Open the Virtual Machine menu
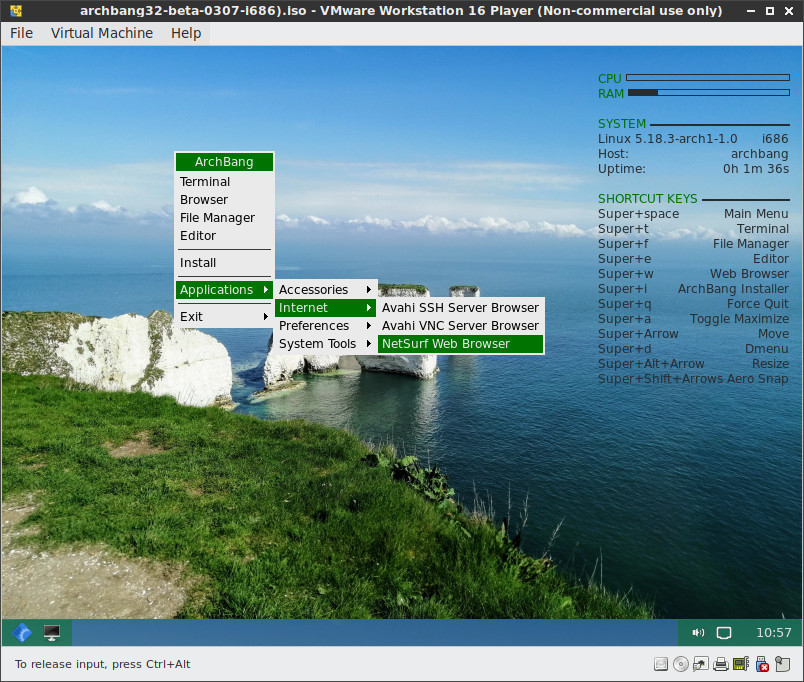Image resolution: width=804 pixels, height=682 pixels. (x=102, y=33)
